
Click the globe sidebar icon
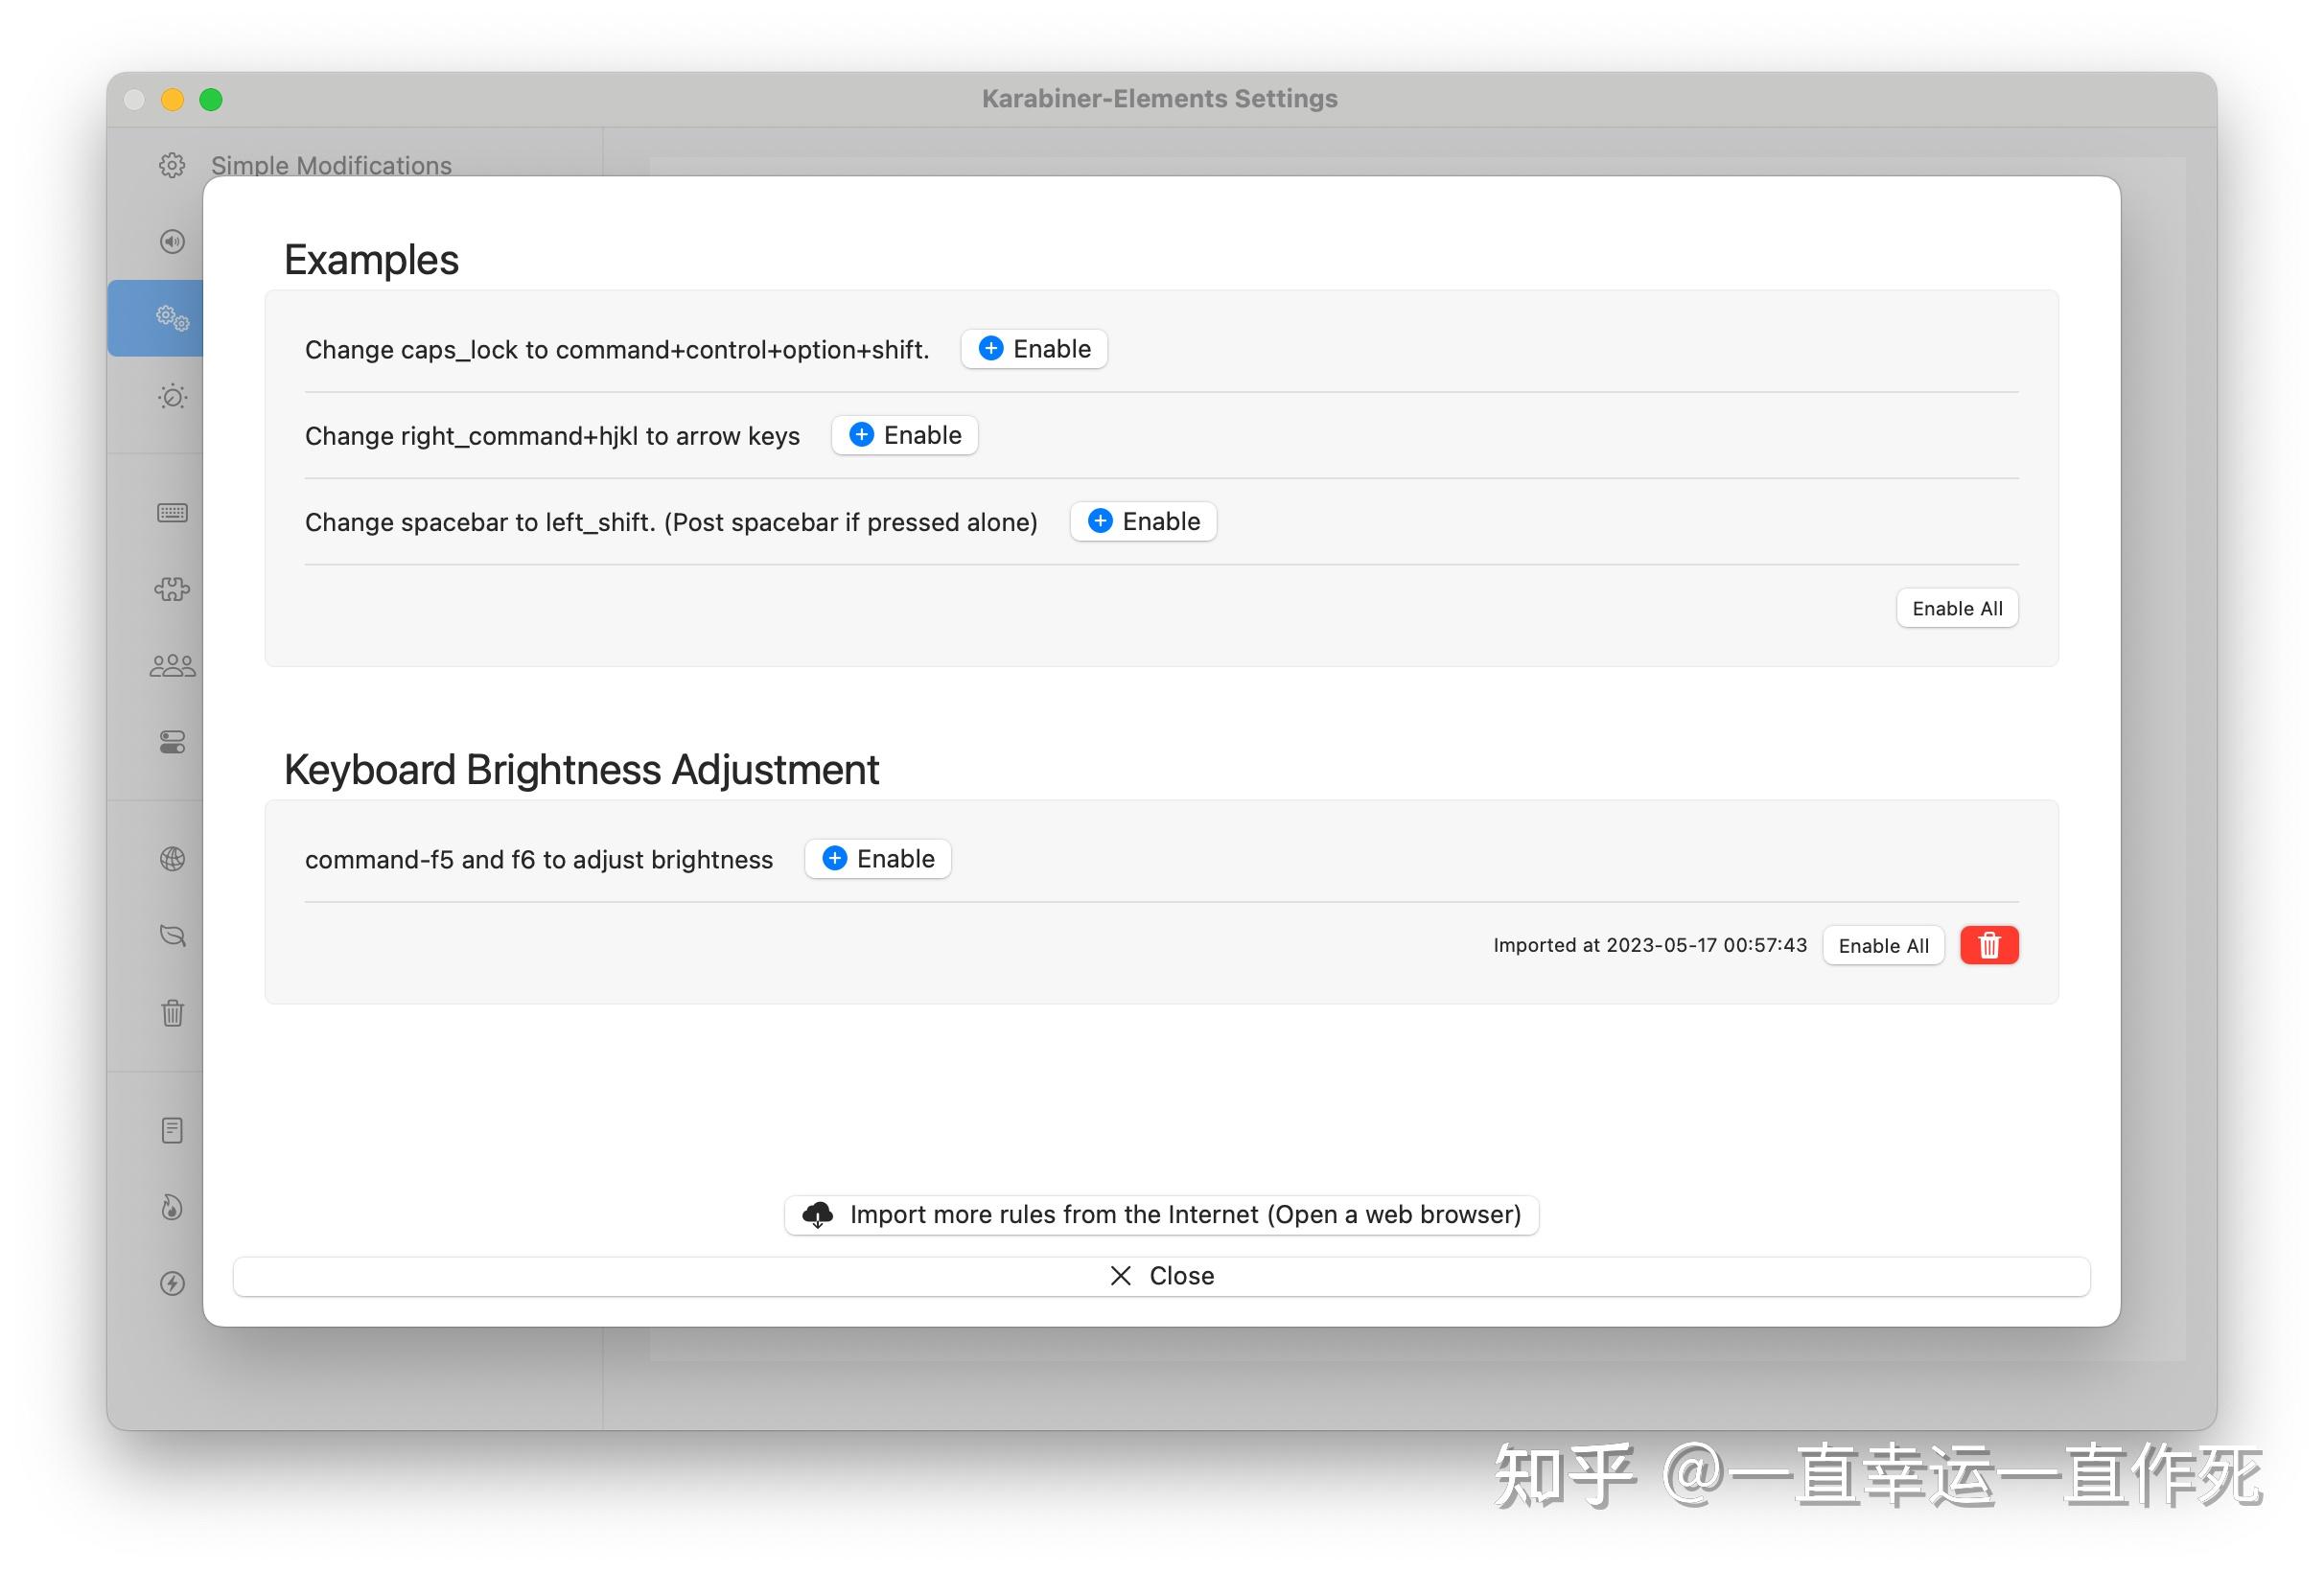[x=172, y=859]
